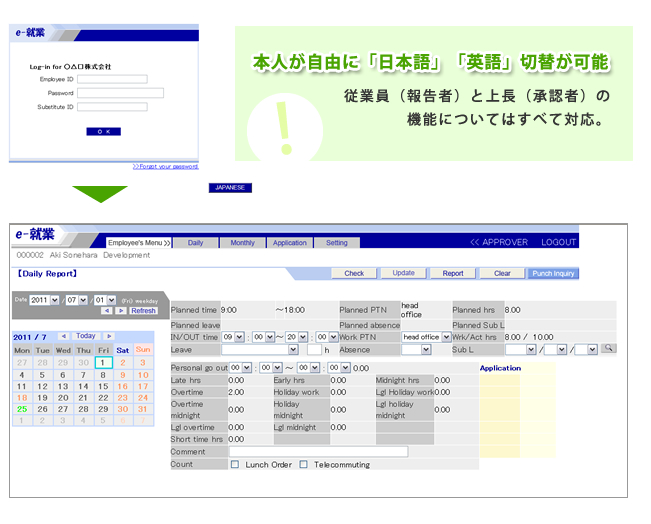Switch to APPROVER menu
Viewport: 651px width, 524px height.
pos(499,242)
